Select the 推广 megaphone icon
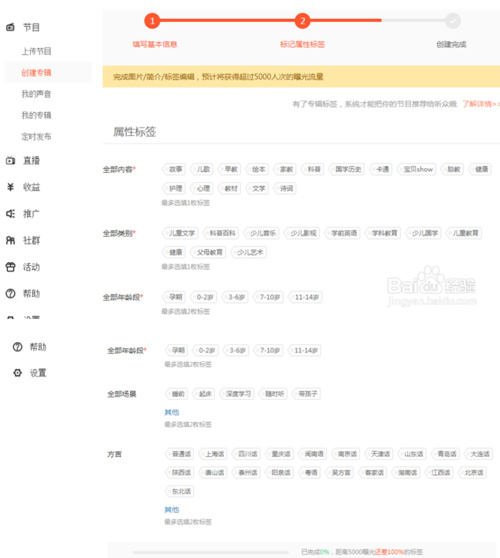Image resolution: width=500 pixels, height=558 pixels. pyautogui.click(x=10, y=214)
